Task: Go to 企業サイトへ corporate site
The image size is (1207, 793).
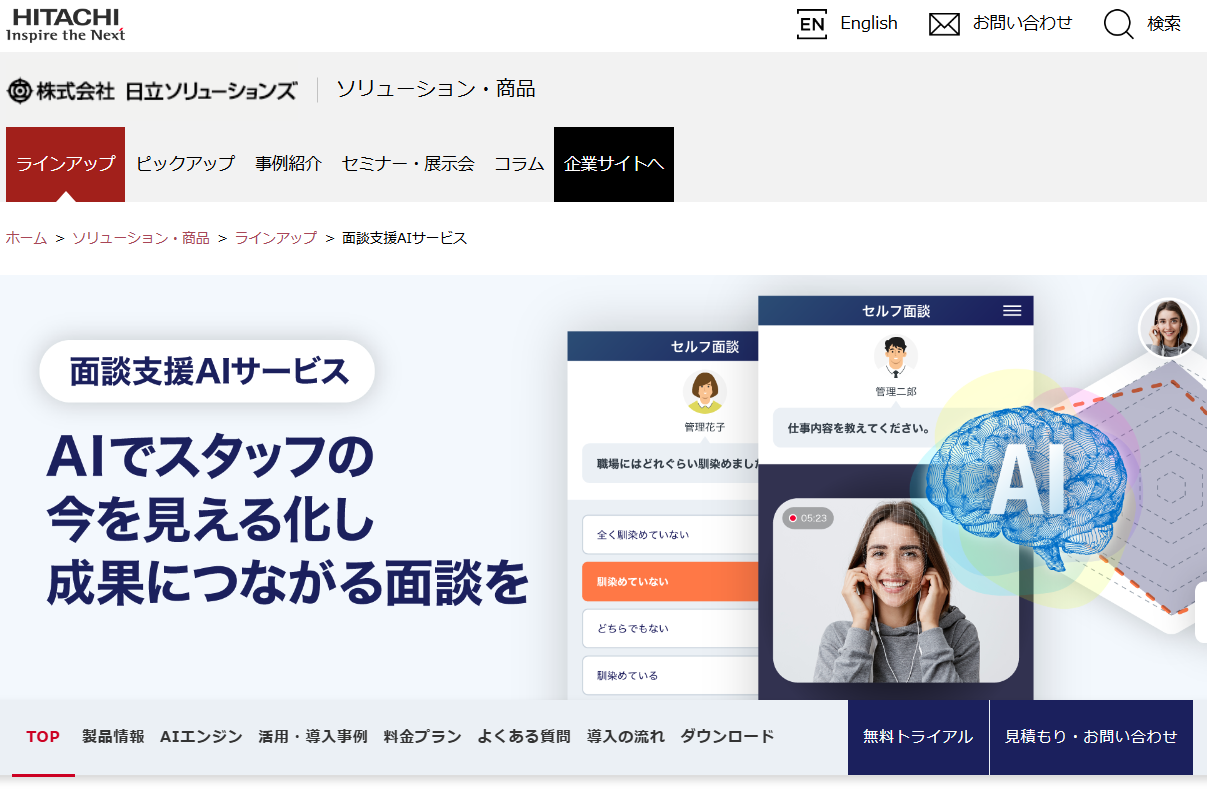Action: (x=614, y=164)
